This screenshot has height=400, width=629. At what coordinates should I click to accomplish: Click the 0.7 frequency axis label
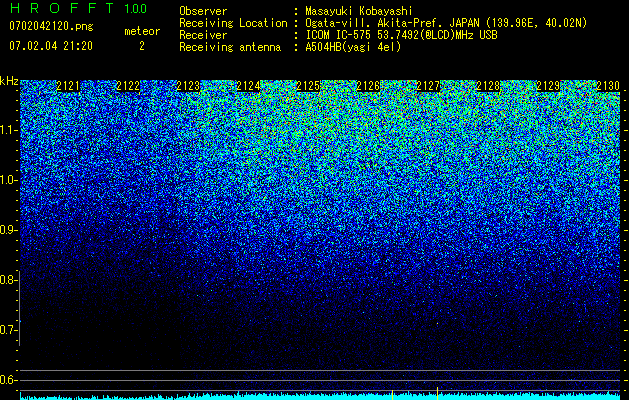pyautogui.click(x=8, y=330)
